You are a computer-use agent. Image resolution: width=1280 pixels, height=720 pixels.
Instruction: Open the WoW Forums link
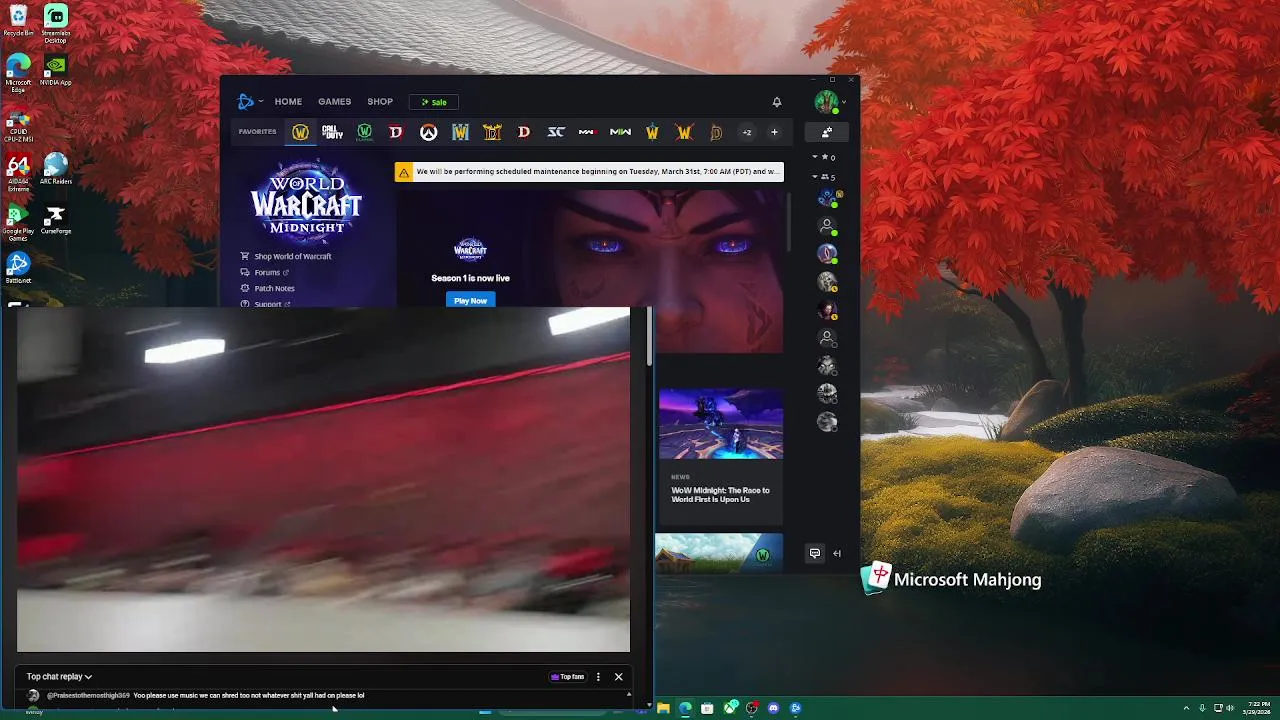point(264,272)
